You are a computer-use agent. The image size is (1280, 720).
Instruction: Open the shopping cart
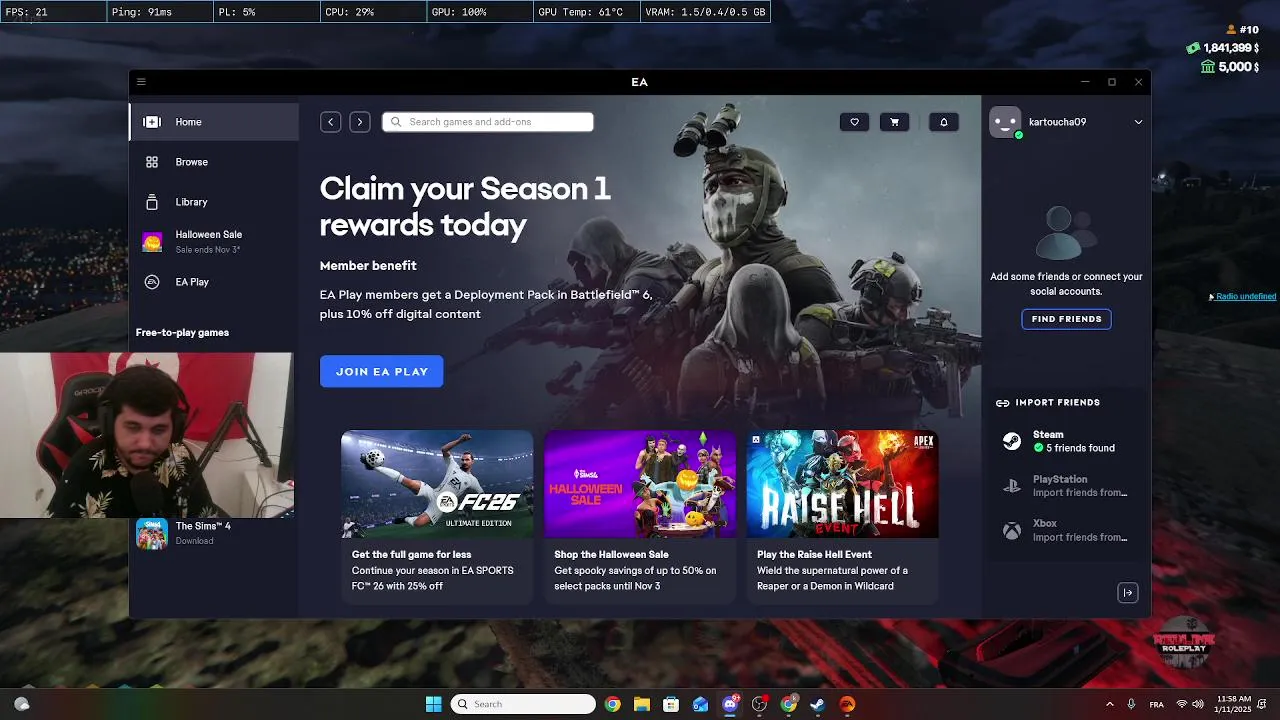[x=894, y=122]
